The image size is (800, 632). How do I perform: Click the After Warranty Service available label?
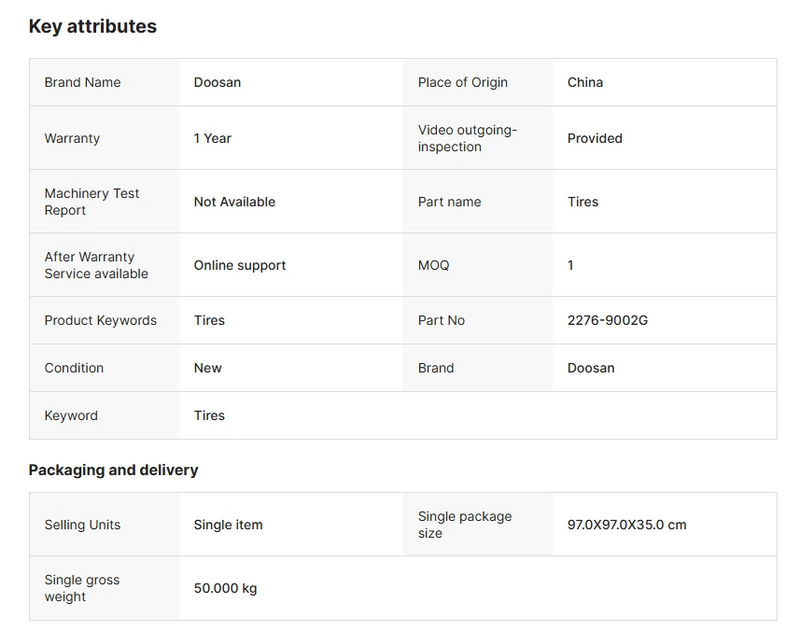[x=96, y=265]
